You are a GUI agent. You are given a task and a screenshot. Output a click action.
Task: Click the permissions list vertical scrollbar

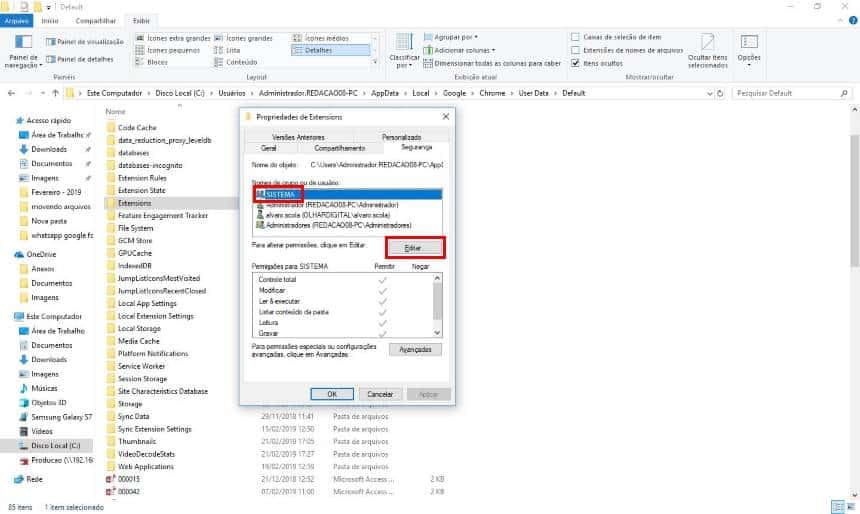pyautogui.click(x=437, y=306)
